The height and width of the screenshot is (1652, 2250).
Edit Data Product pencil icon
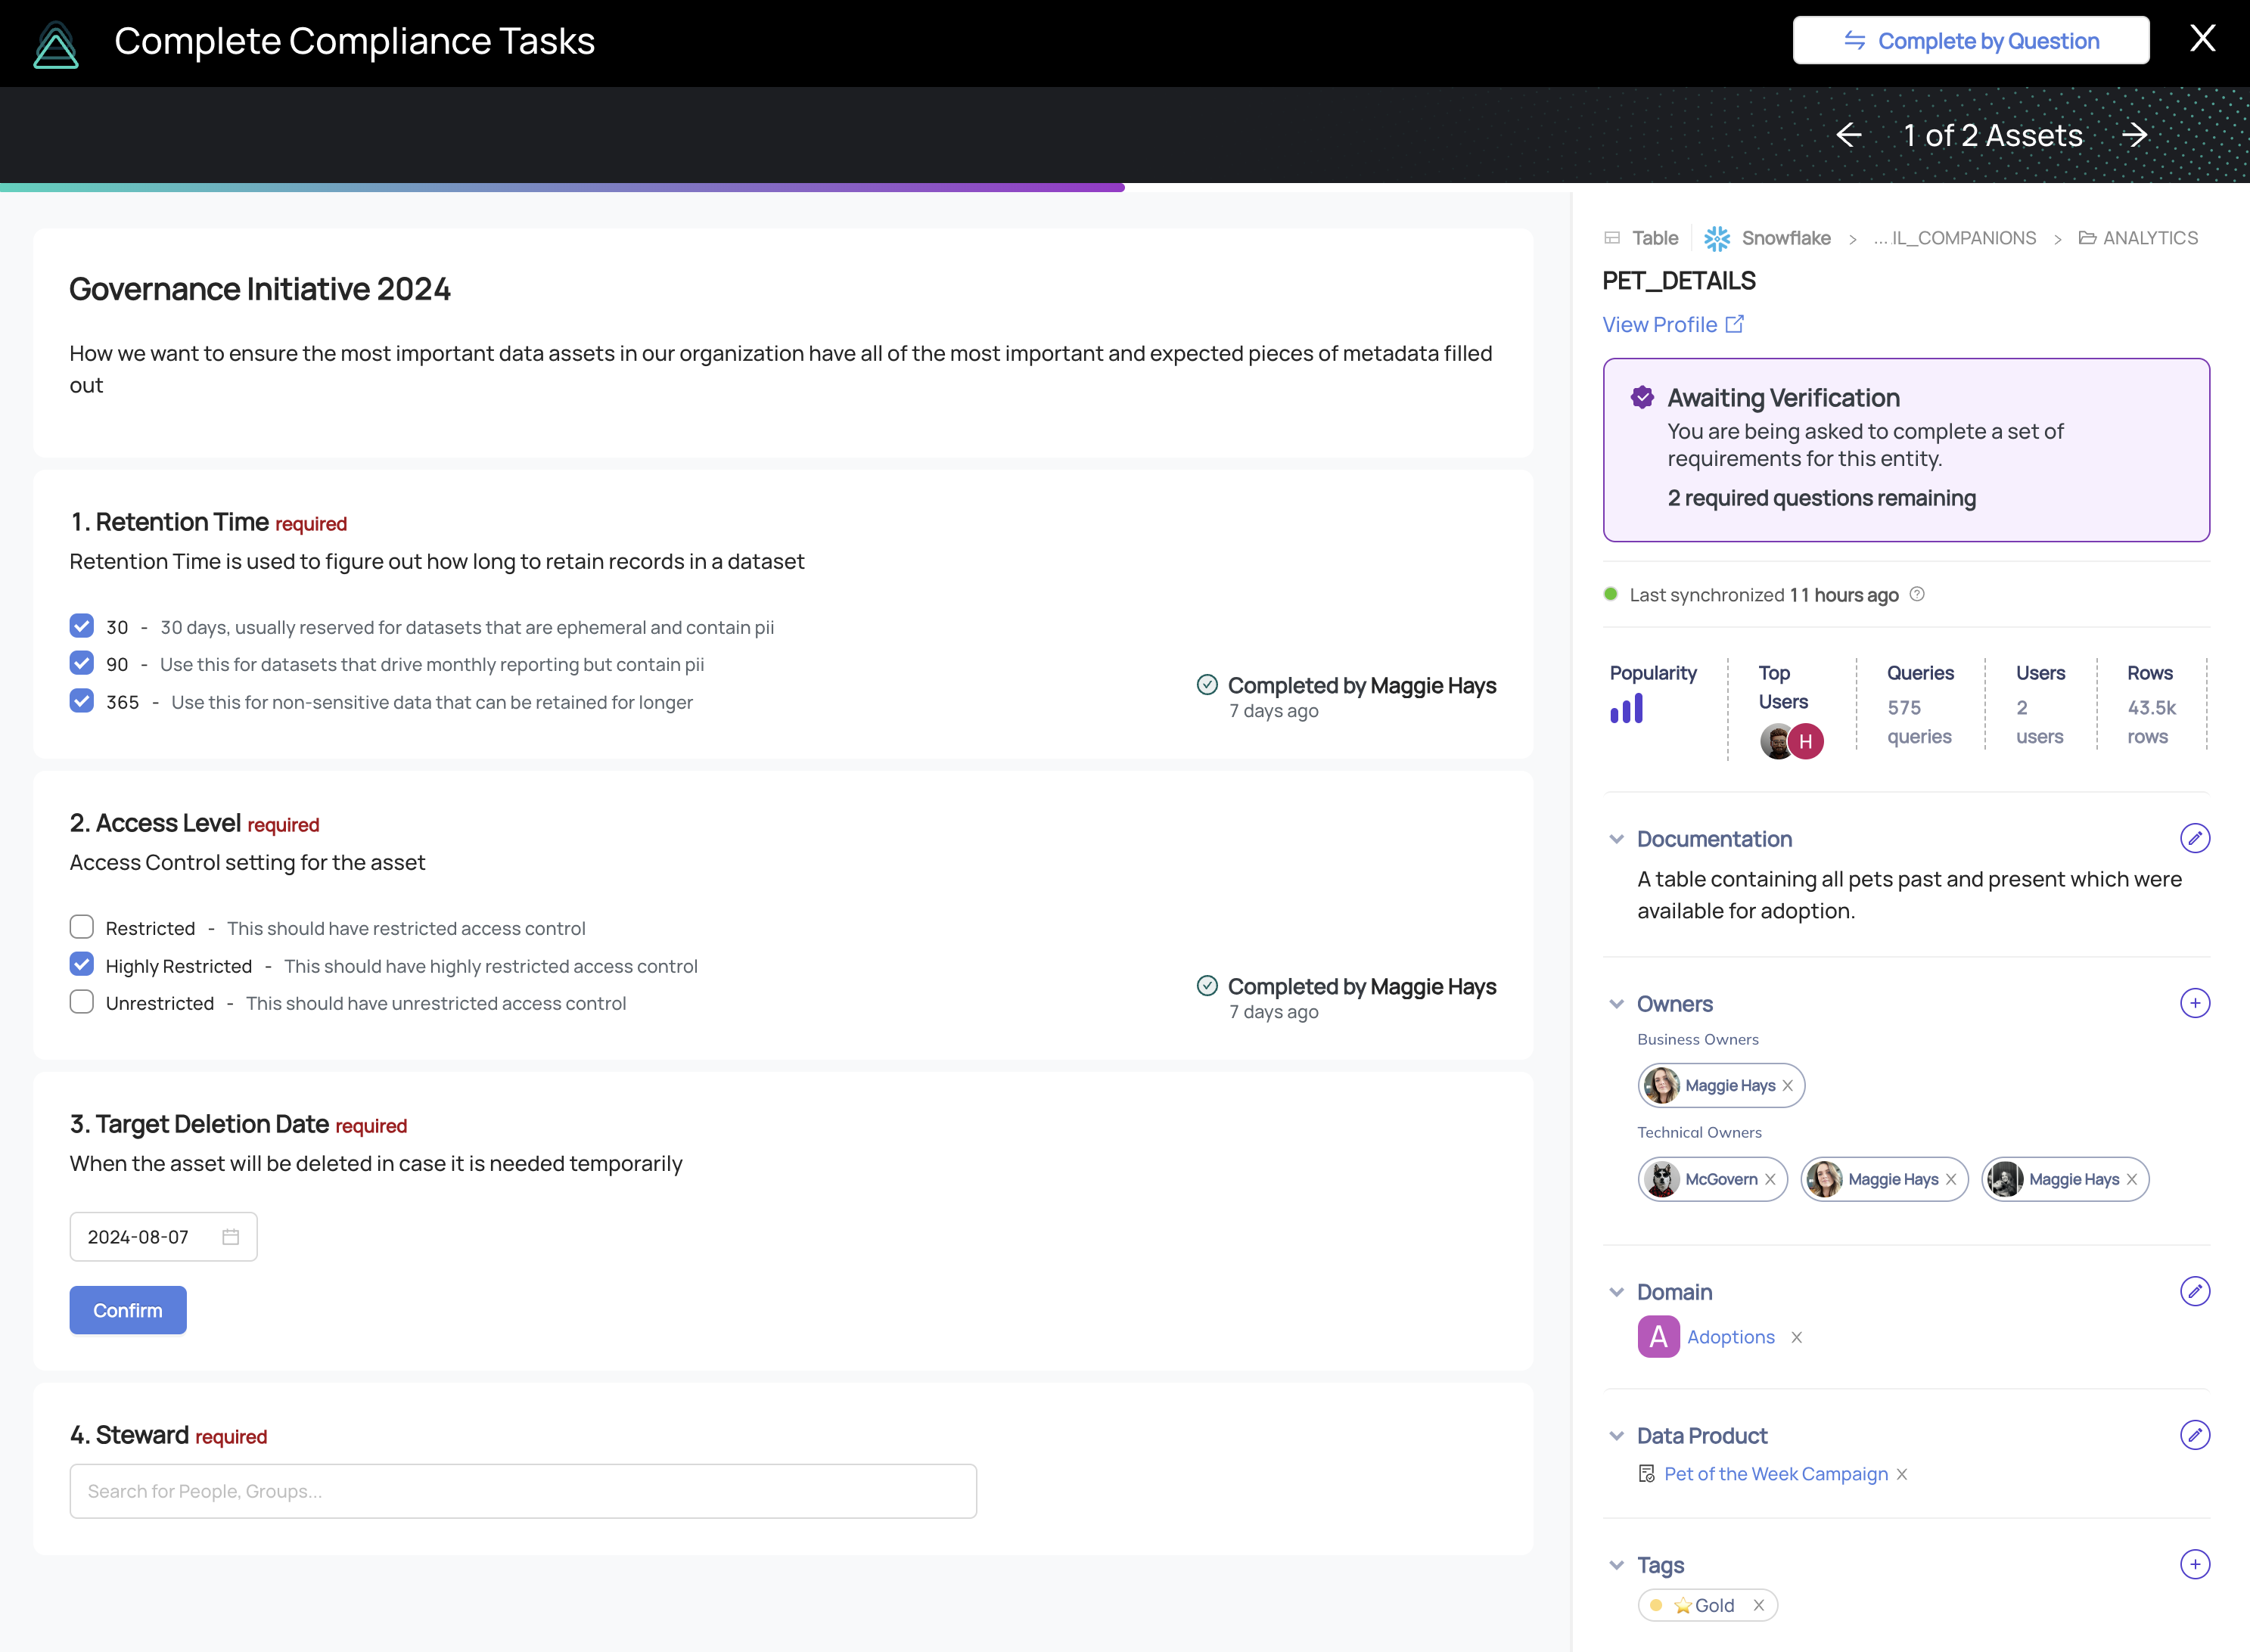[x=2194, y=1435]
